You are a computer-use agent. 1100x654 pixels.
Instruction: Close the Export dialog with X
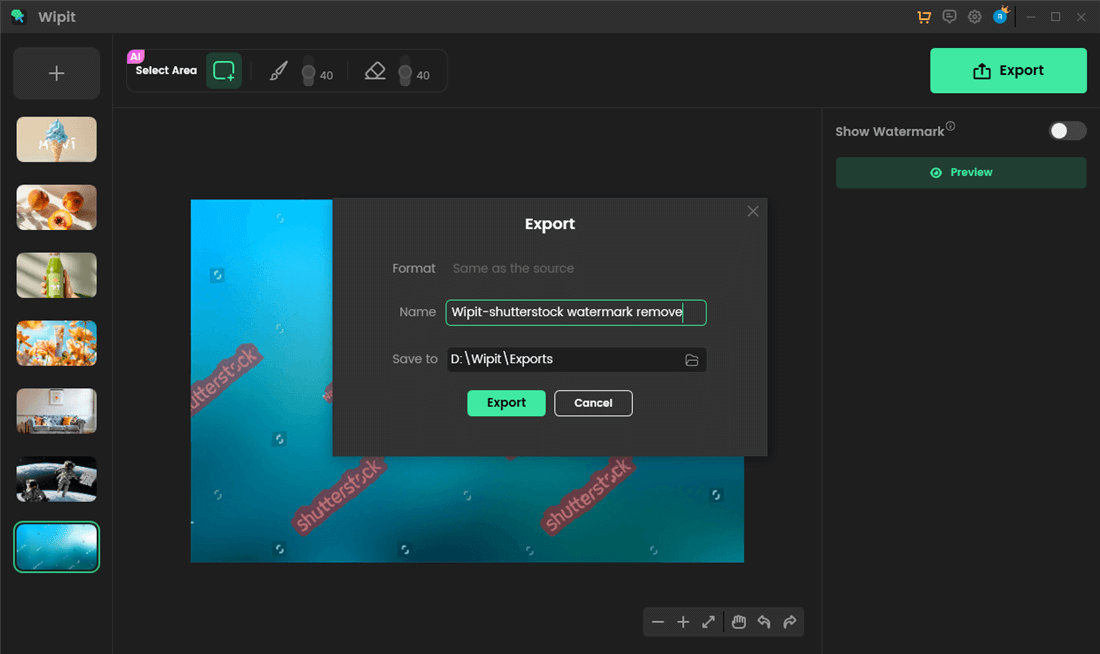753,211
